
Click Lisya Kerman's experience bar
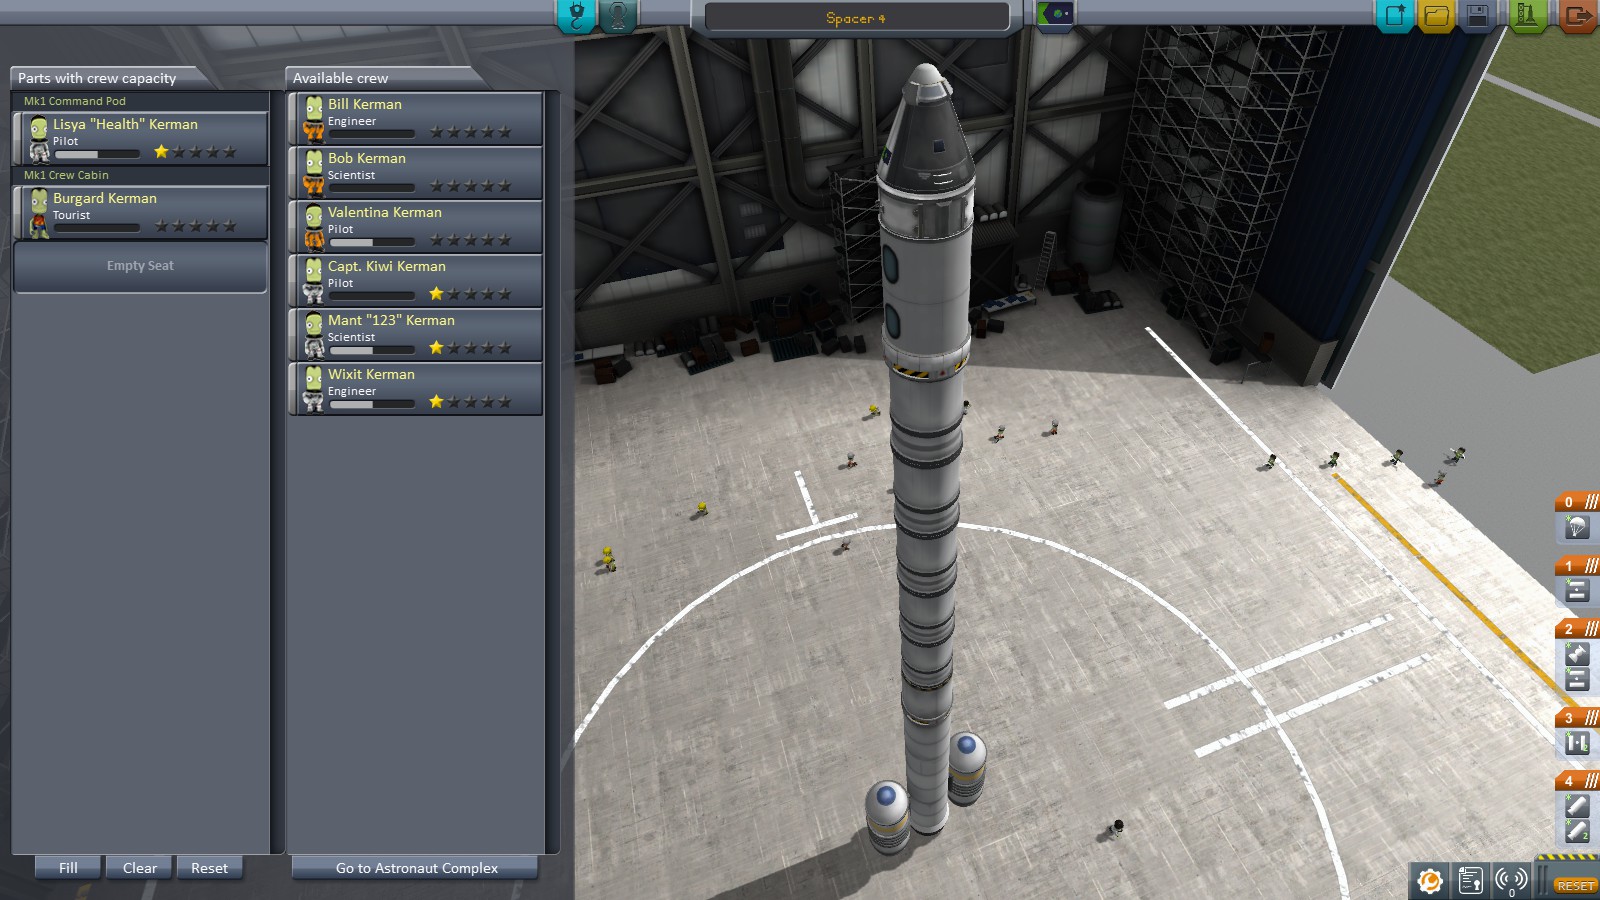coord(97,154)
